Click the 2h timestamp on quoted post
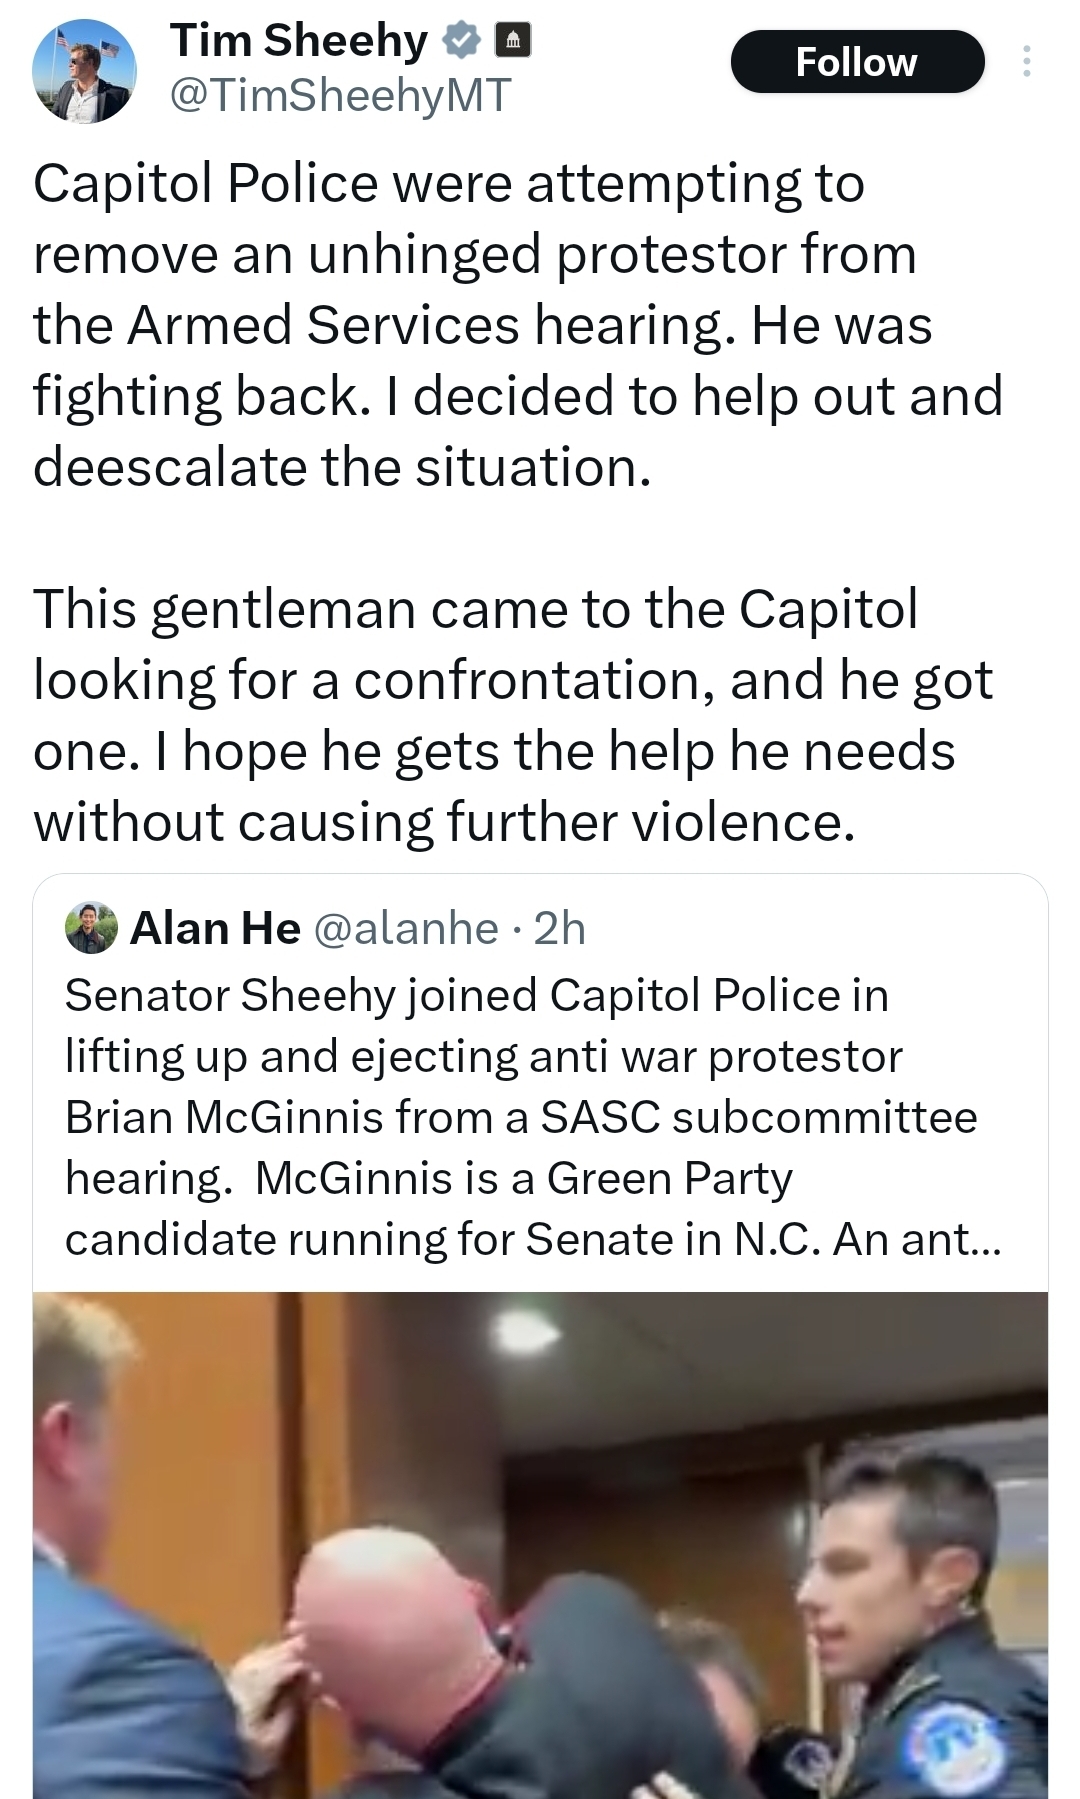 pyautogui.click(x=560, y=929)
